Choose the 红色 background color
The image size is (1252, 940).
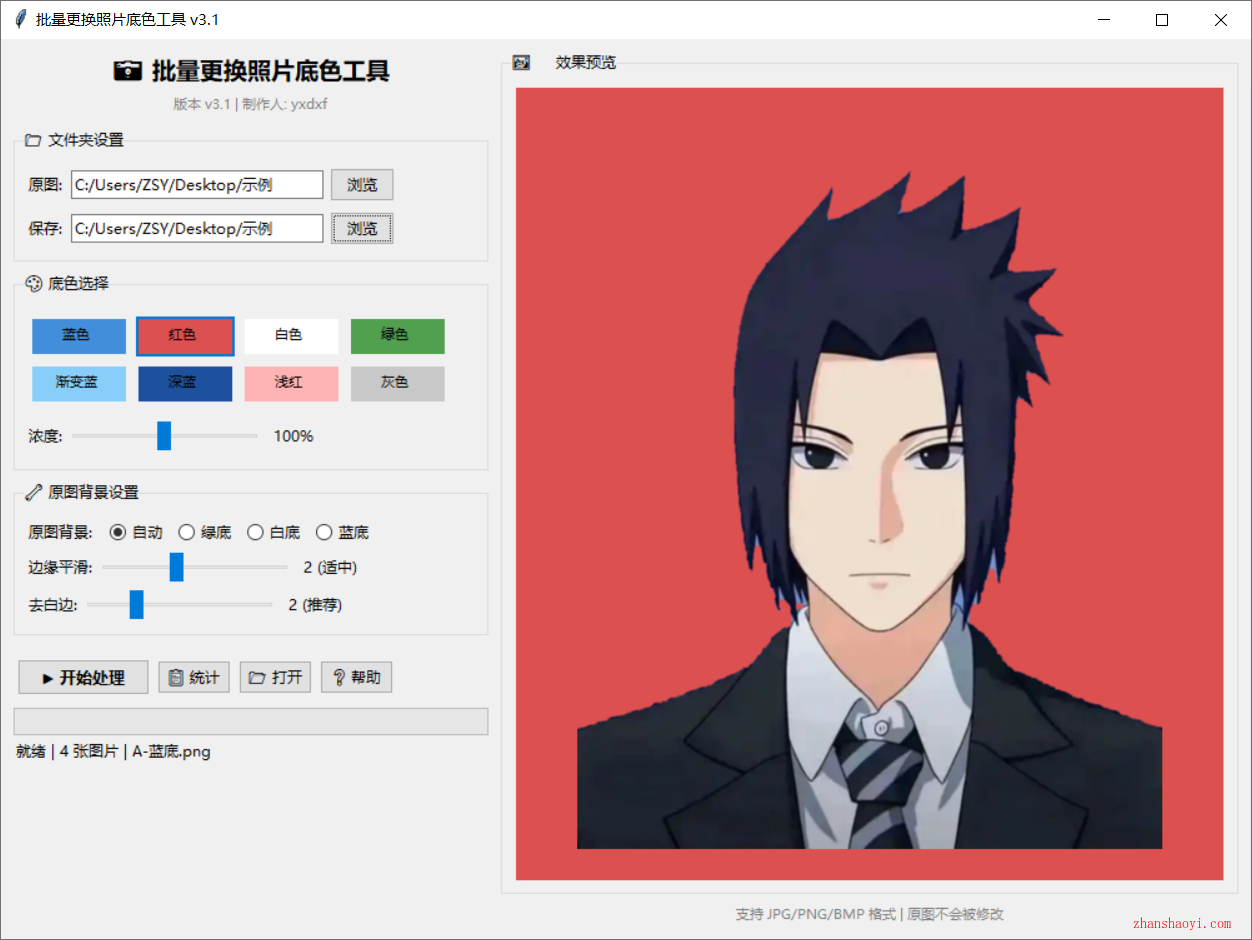[185, 336]
